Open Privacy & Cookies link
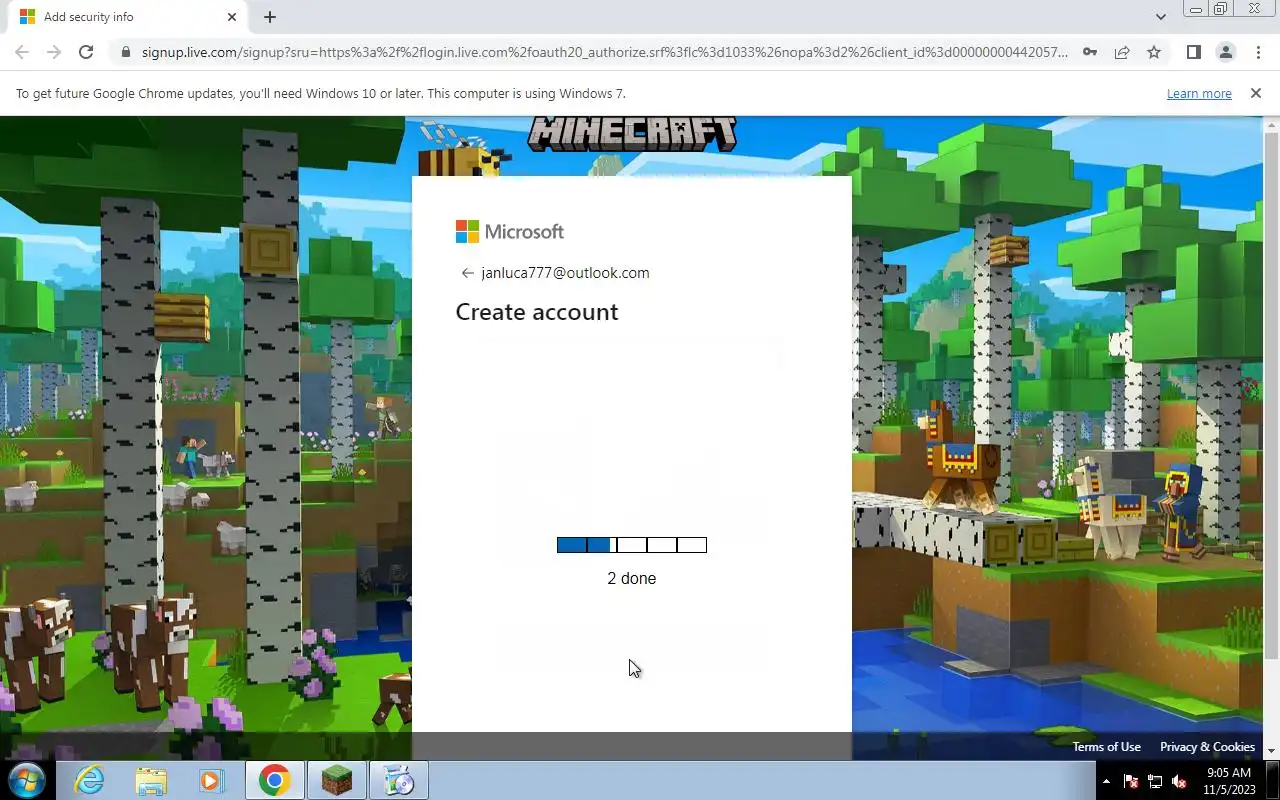The image size is (1280, 800). (1207, 747)
